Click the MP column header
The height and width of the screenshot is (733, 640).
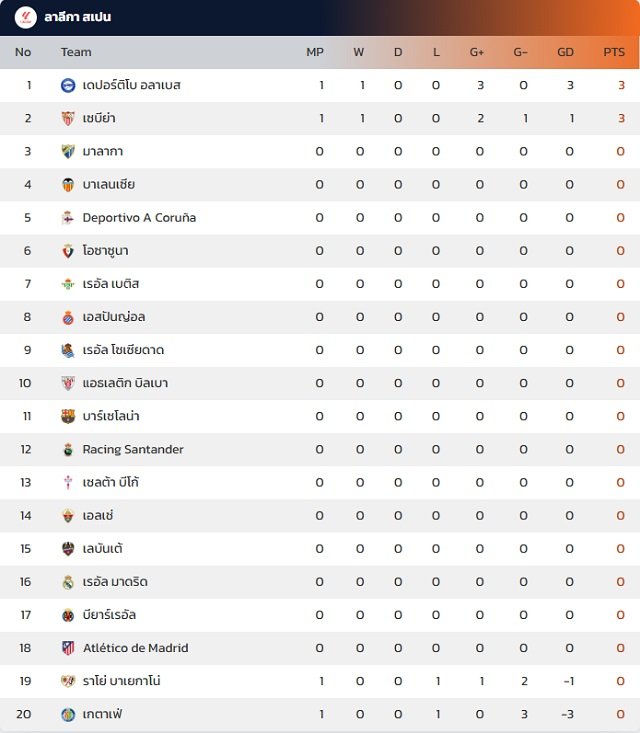tap(315, 52)
